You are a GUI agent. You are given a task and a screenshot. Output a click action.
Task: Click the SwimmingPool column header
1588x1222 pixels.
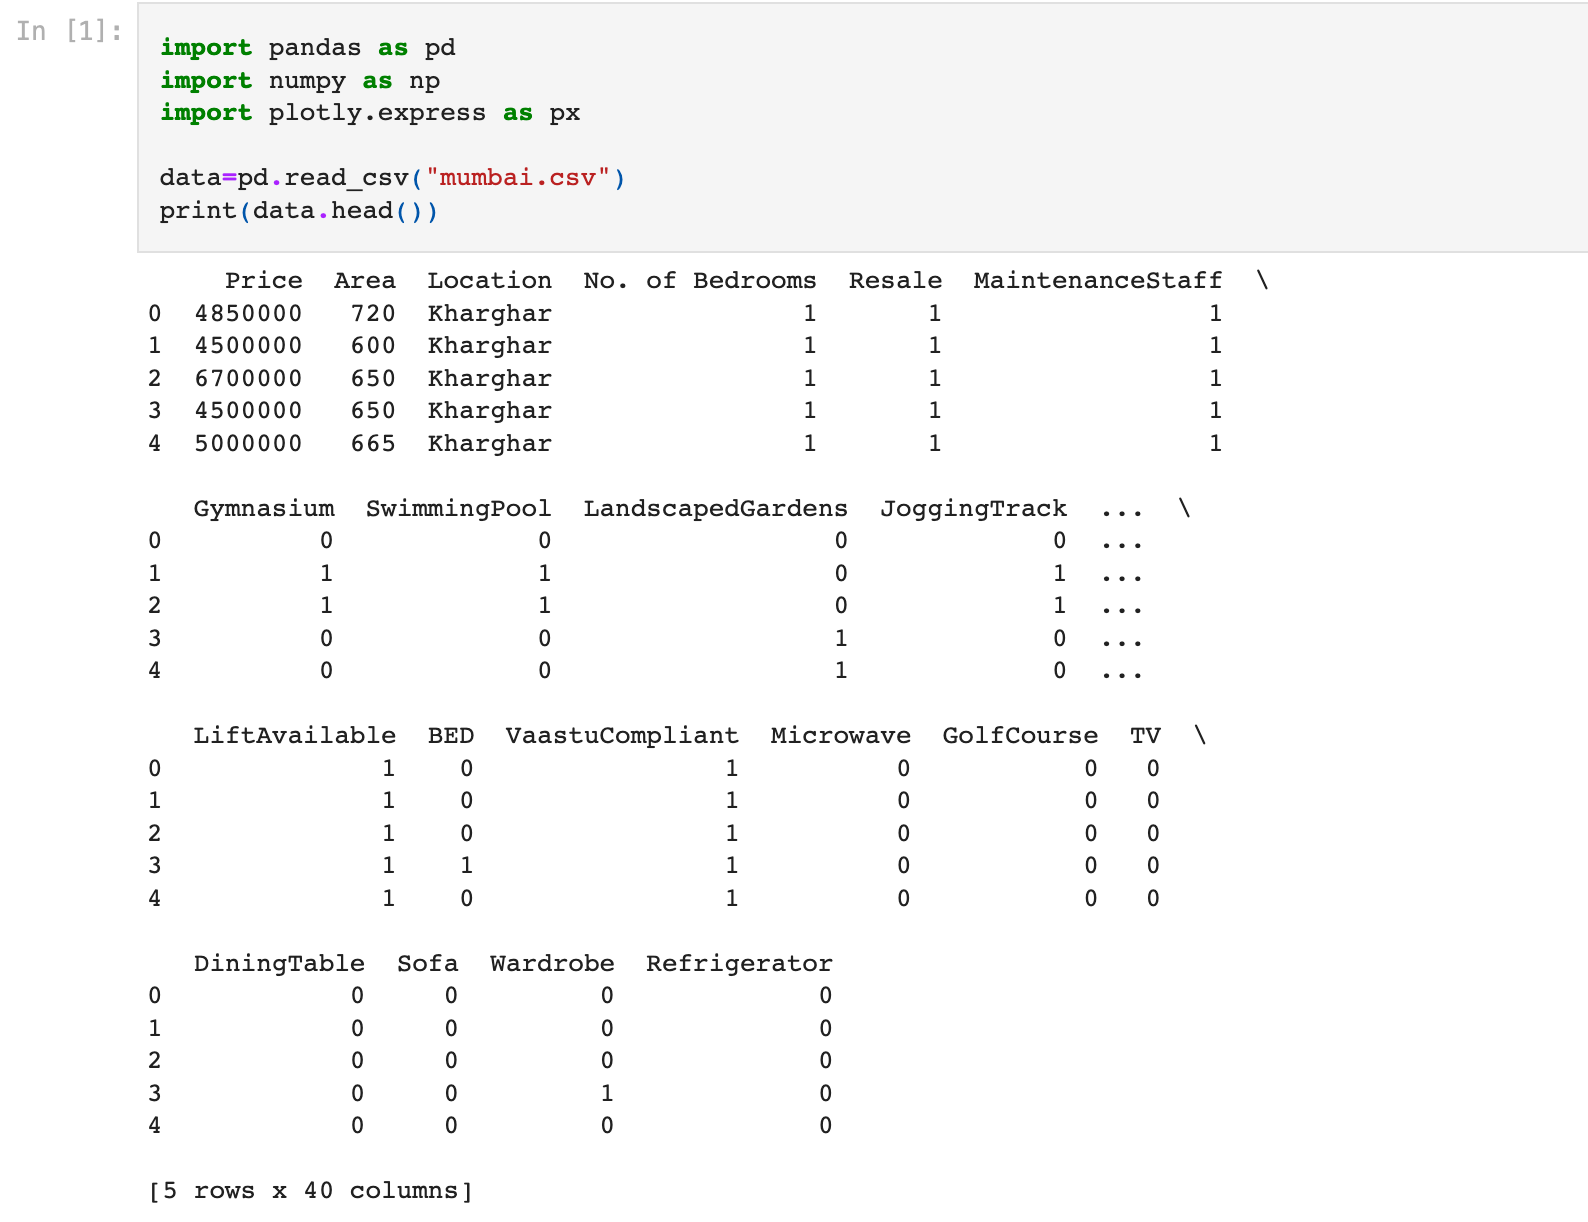click(459, 509)
